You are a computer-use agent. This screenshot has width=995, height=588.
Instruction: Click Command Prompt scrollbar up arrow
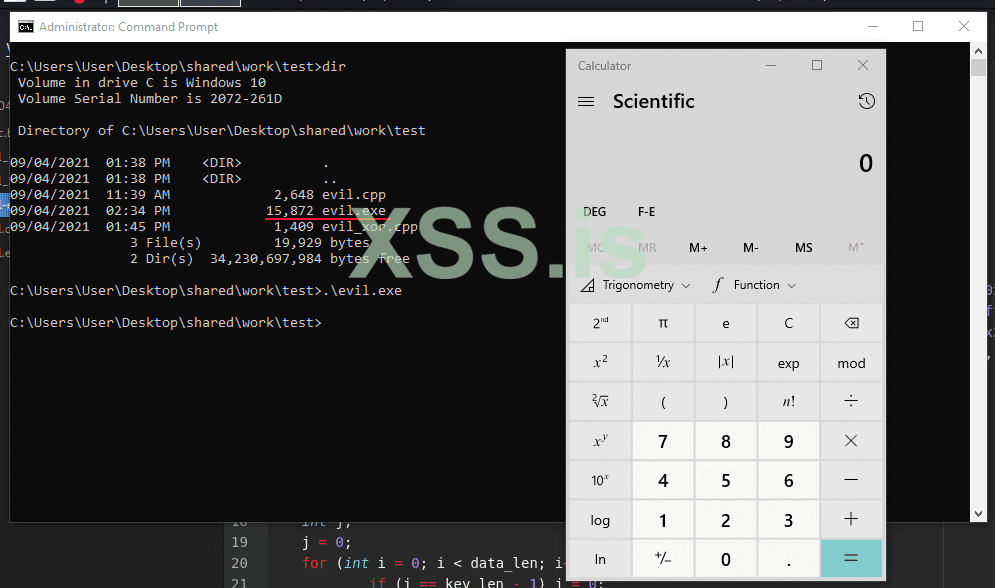(x=978, y=50)
